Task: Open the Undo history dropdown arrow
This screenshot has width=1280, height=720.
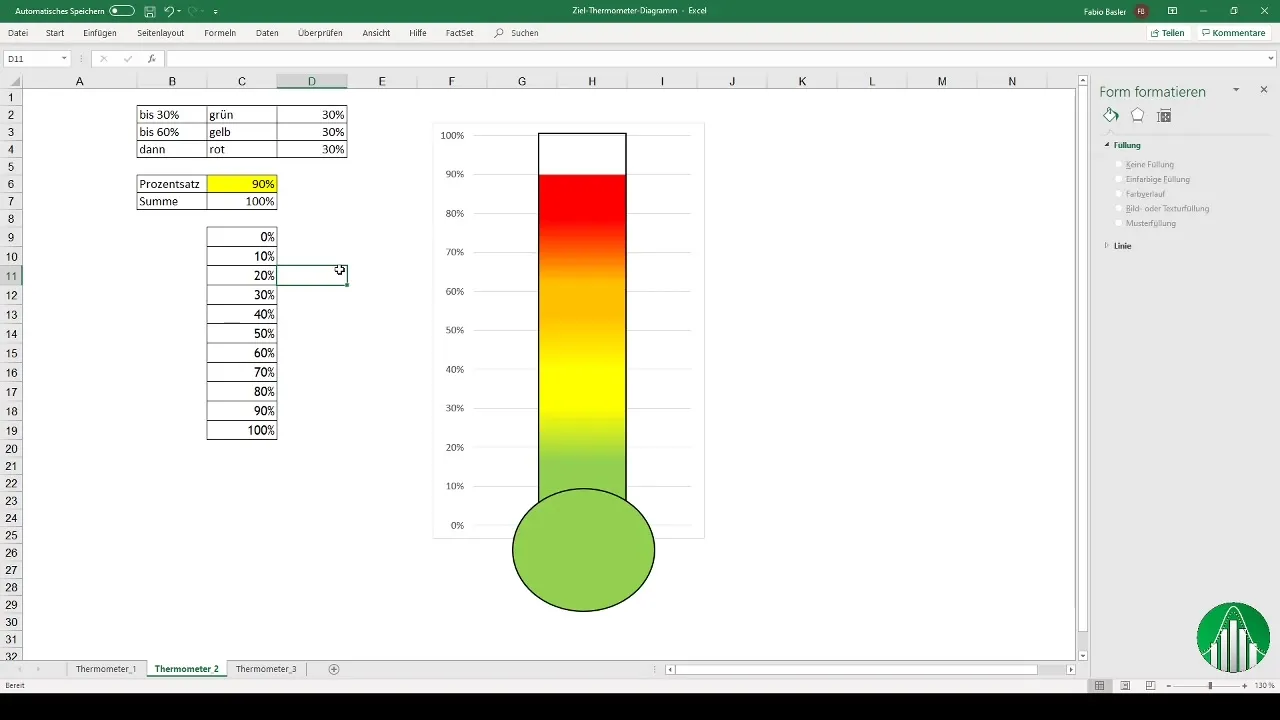Action: (179, 11)
